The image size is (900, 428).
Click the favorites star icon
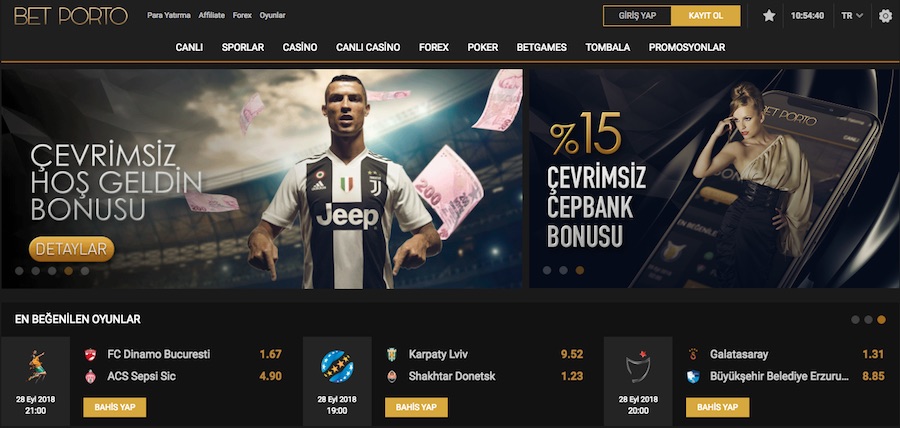coord(769,16)
